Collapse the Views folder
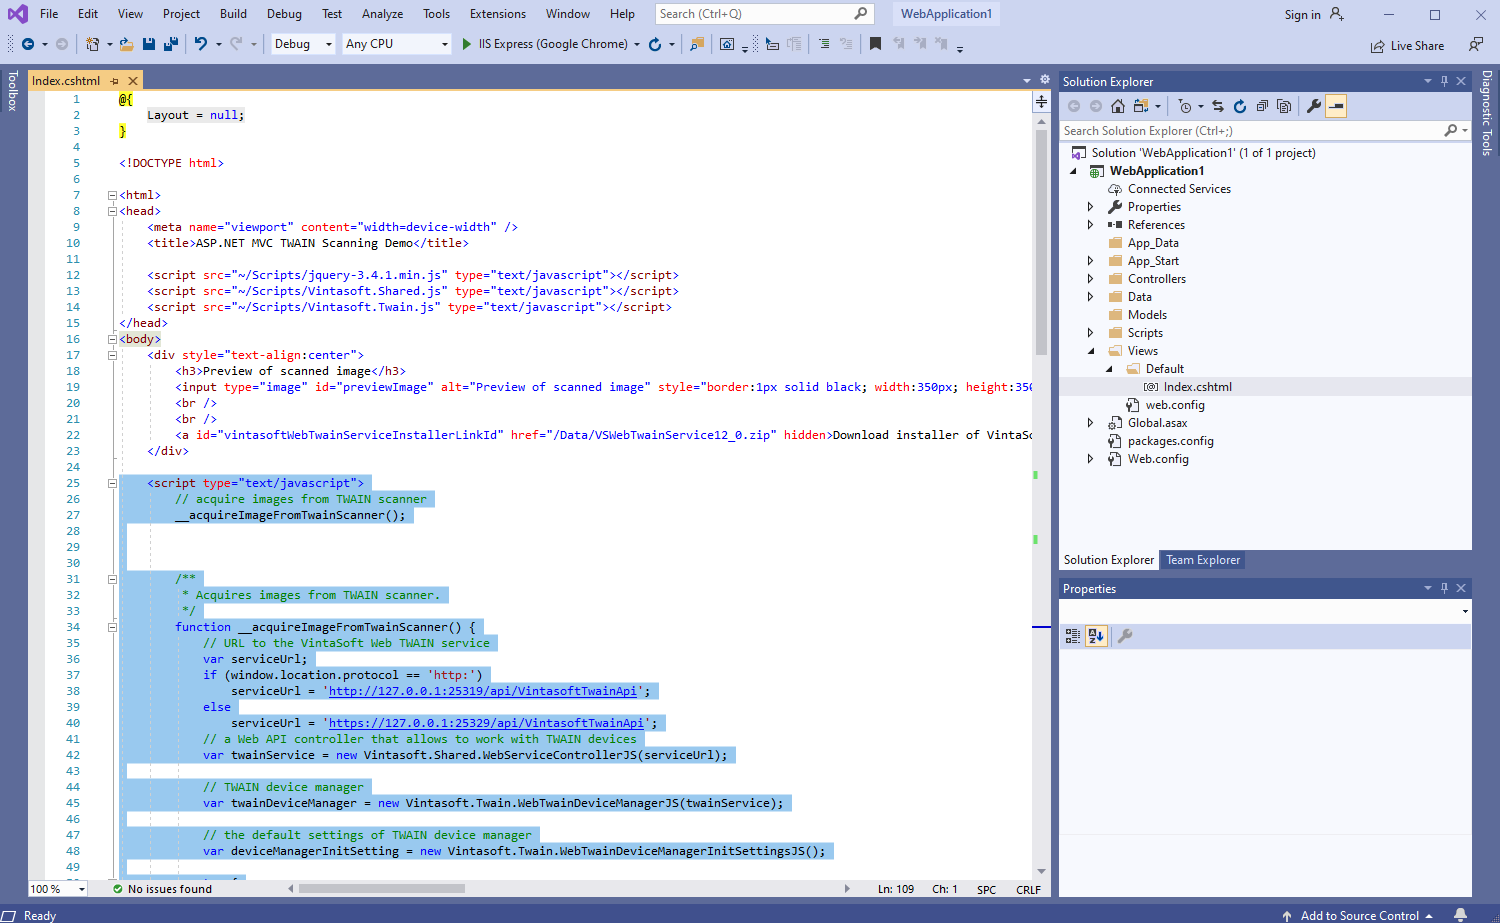 [x=1091, y=351]
